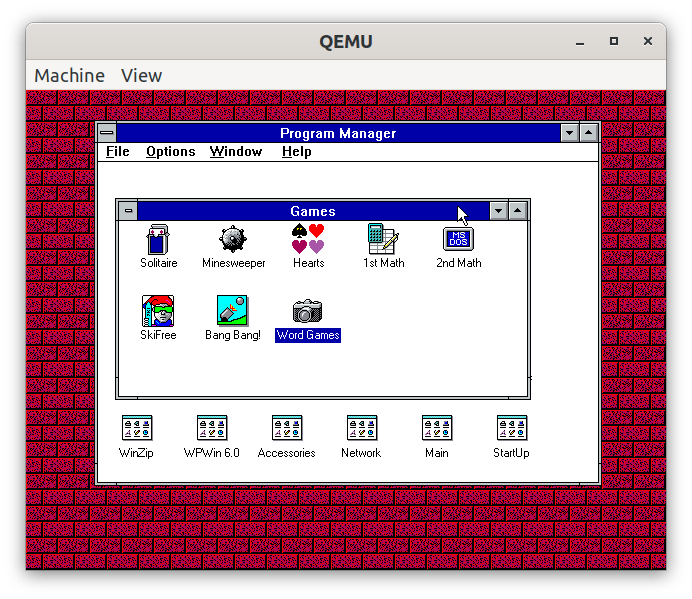Screen dimensions: 692x599
Task: Select the Hearts card suits icon
Action: coord(308,239)
